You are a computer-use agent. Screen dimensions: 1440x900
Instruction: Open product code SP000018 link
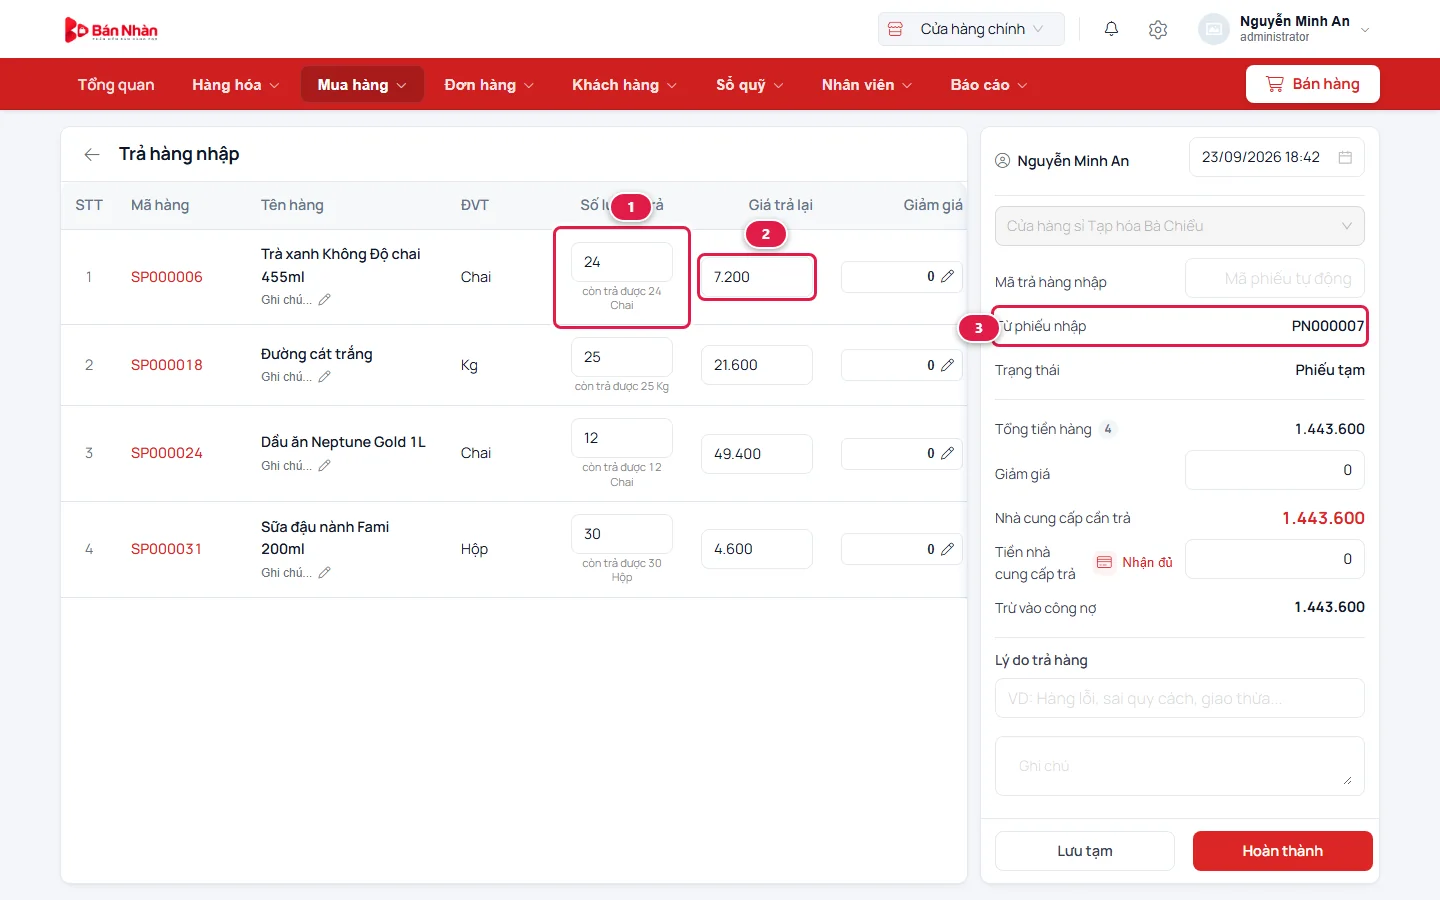[167, 365]
